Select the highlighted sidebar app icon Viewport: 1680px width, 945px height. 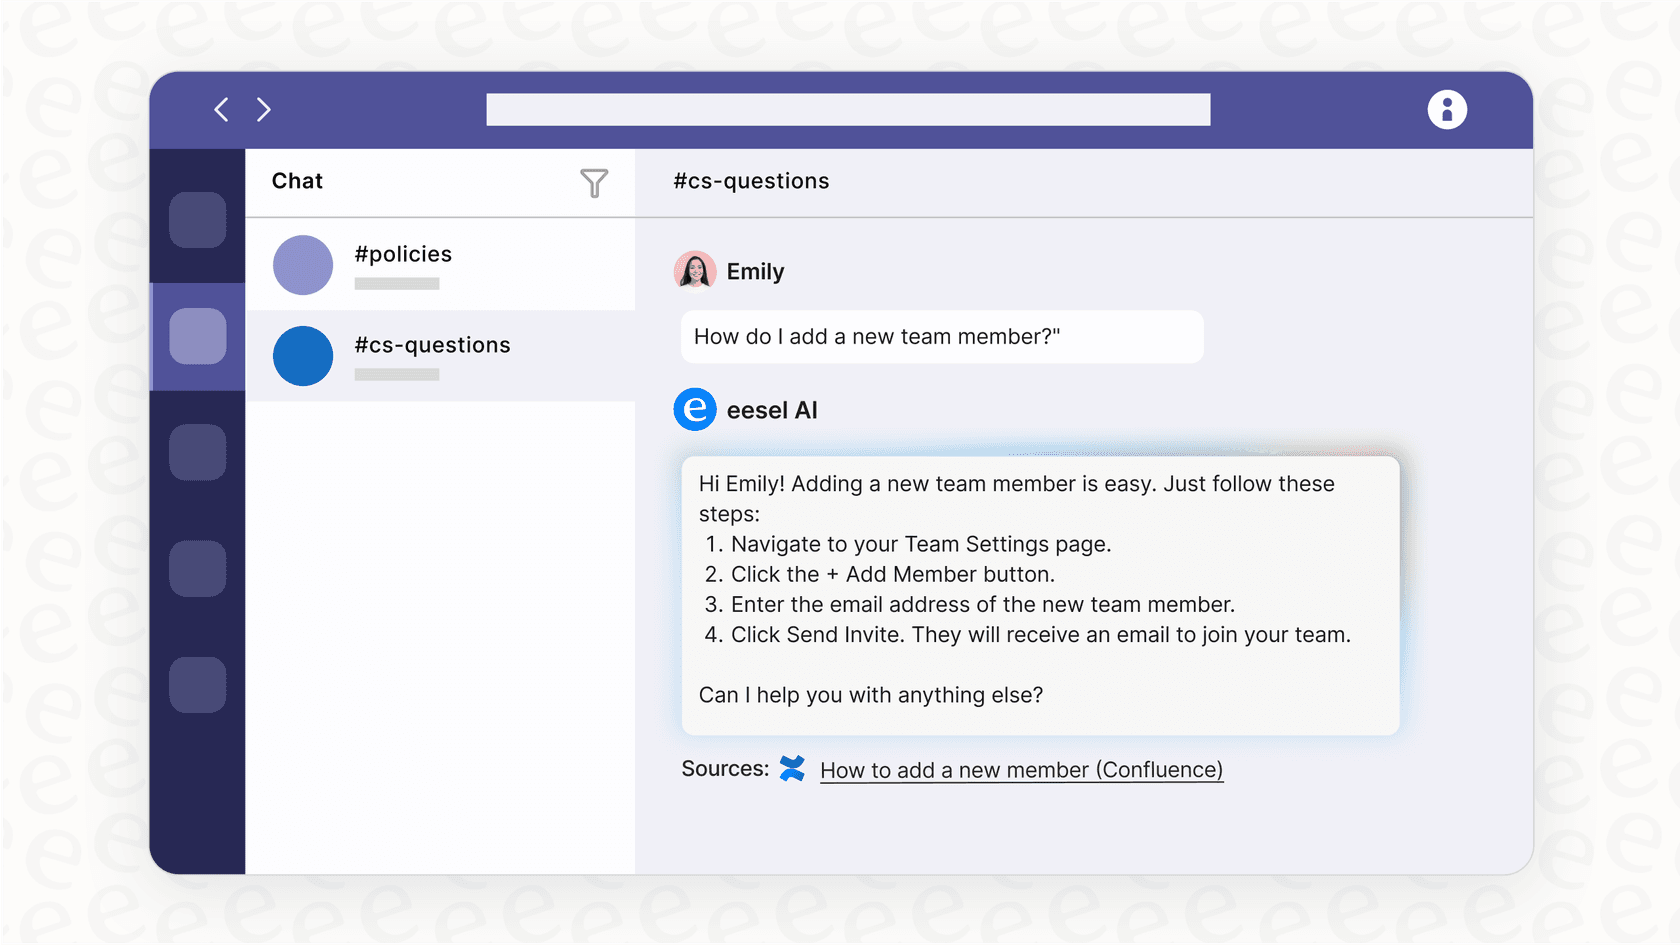coord(197,337)
